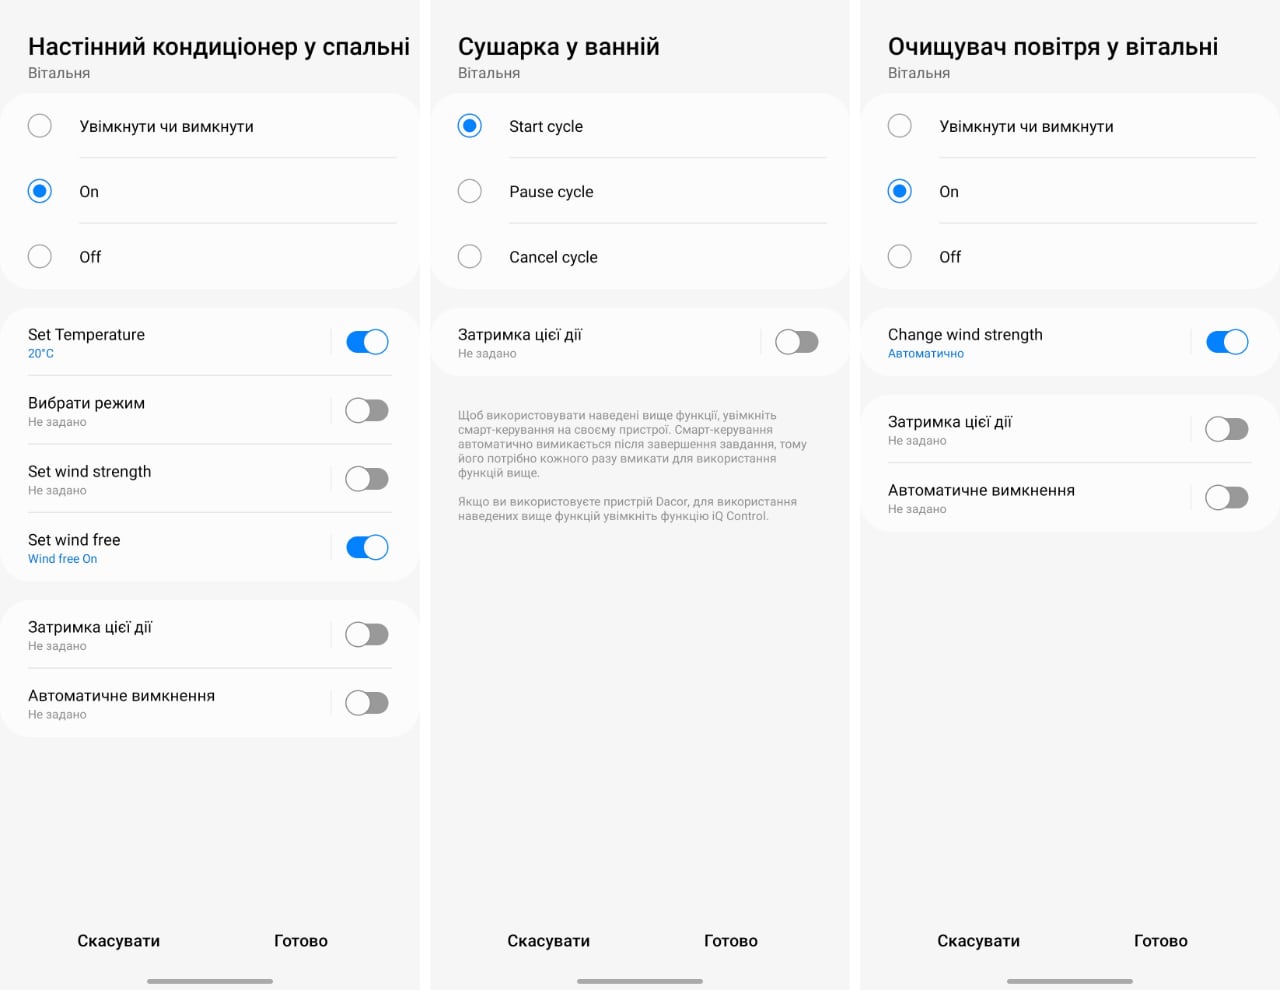Image resolution: width=1280 pixels, height=990 pixels.
Task: Turn off Set wind free toggle
Action: click(367, 547)
